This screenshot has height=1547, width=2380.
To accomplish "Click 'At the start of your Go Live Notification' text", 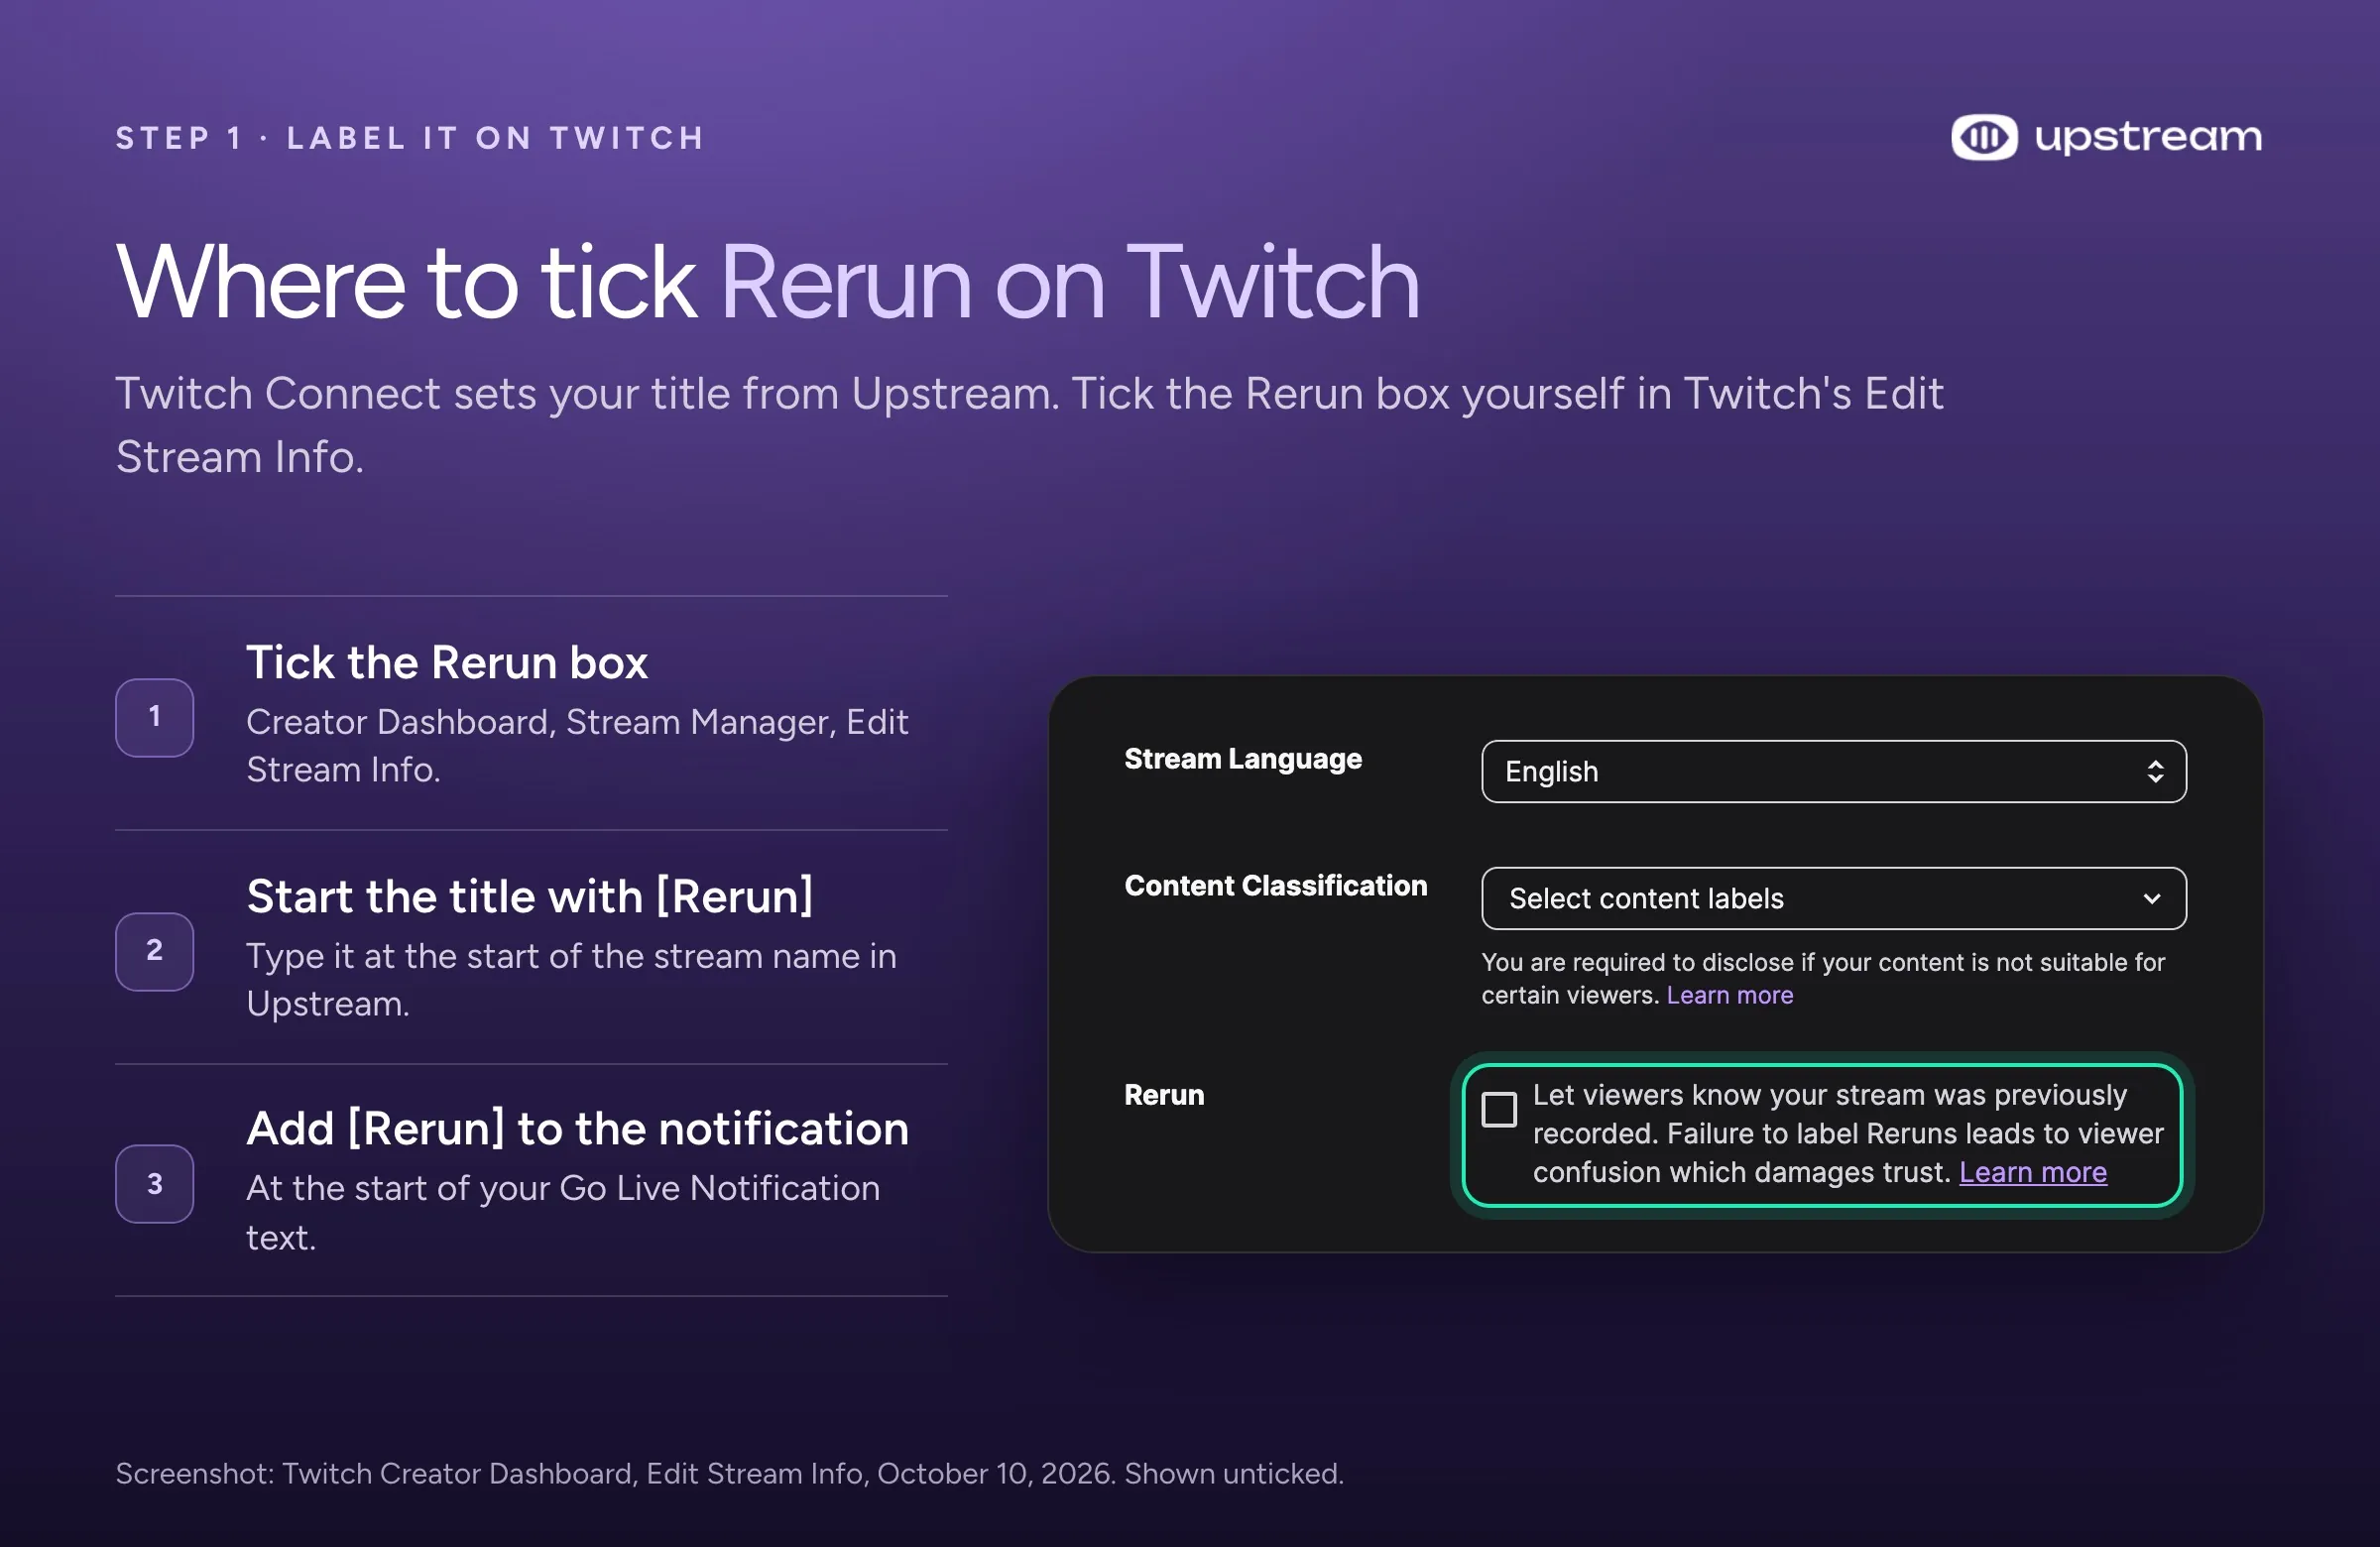I will 563,1212.
